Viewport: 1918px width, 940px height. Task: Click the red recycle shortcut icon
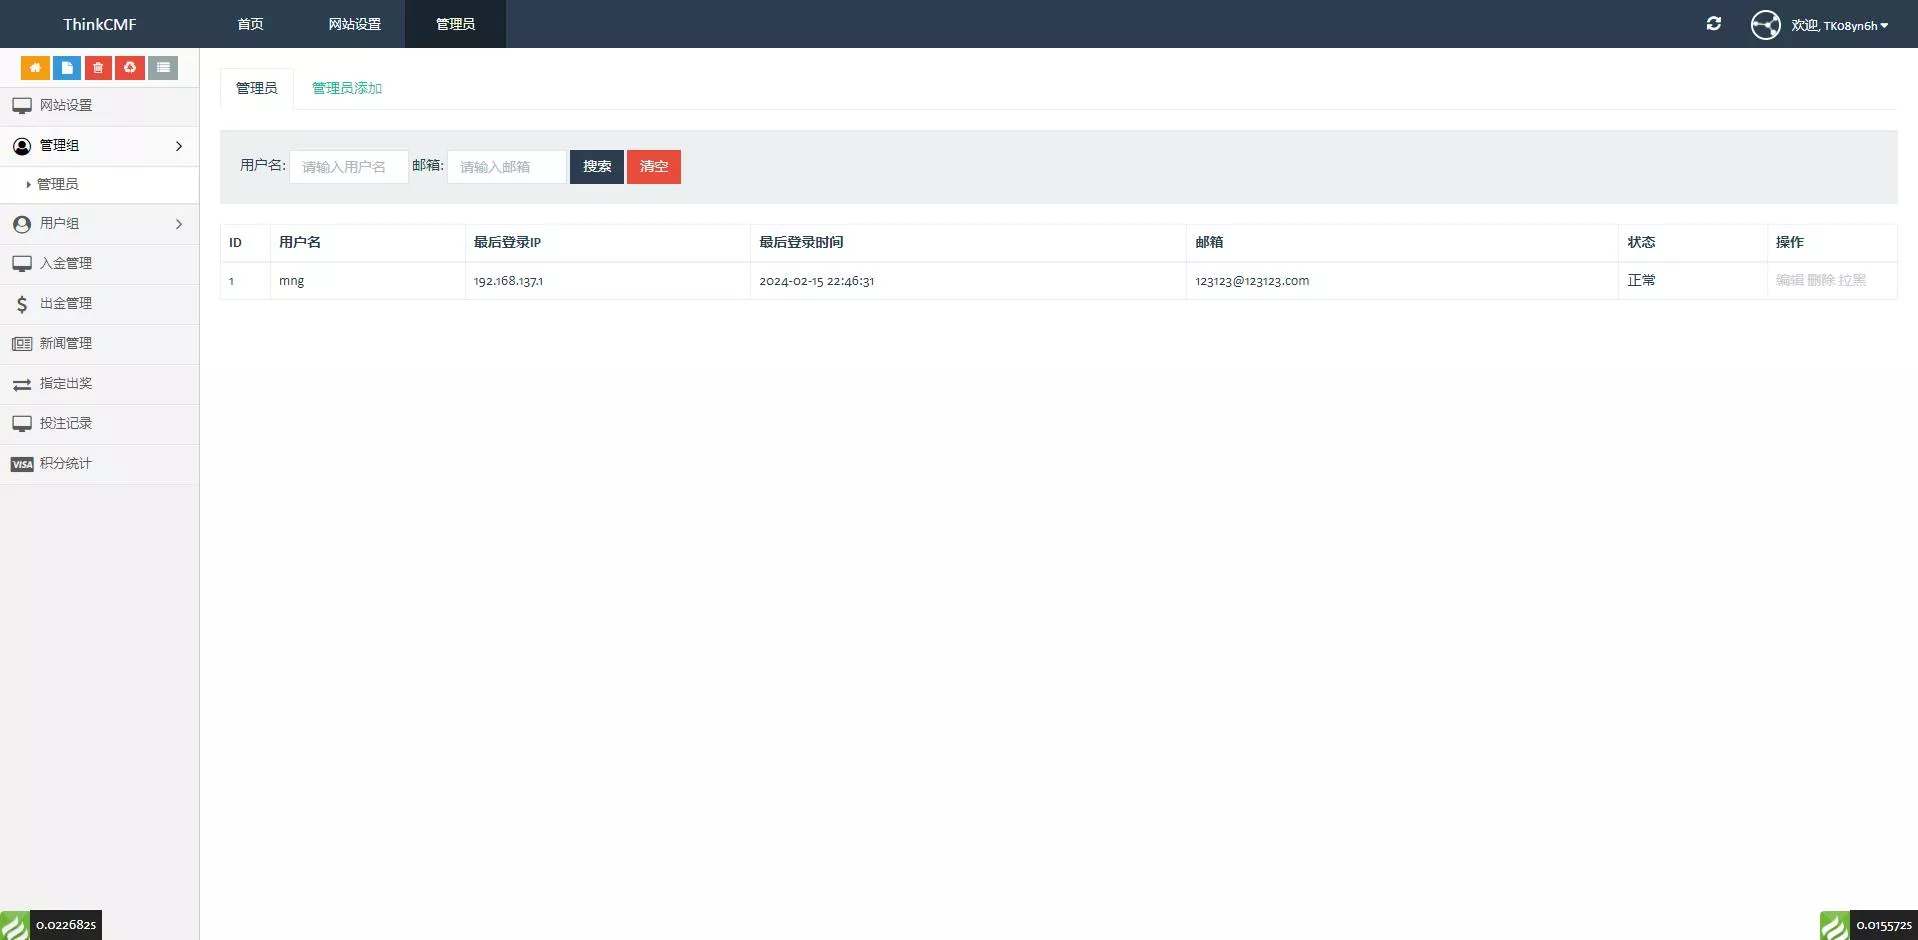[x=130, y=68]
